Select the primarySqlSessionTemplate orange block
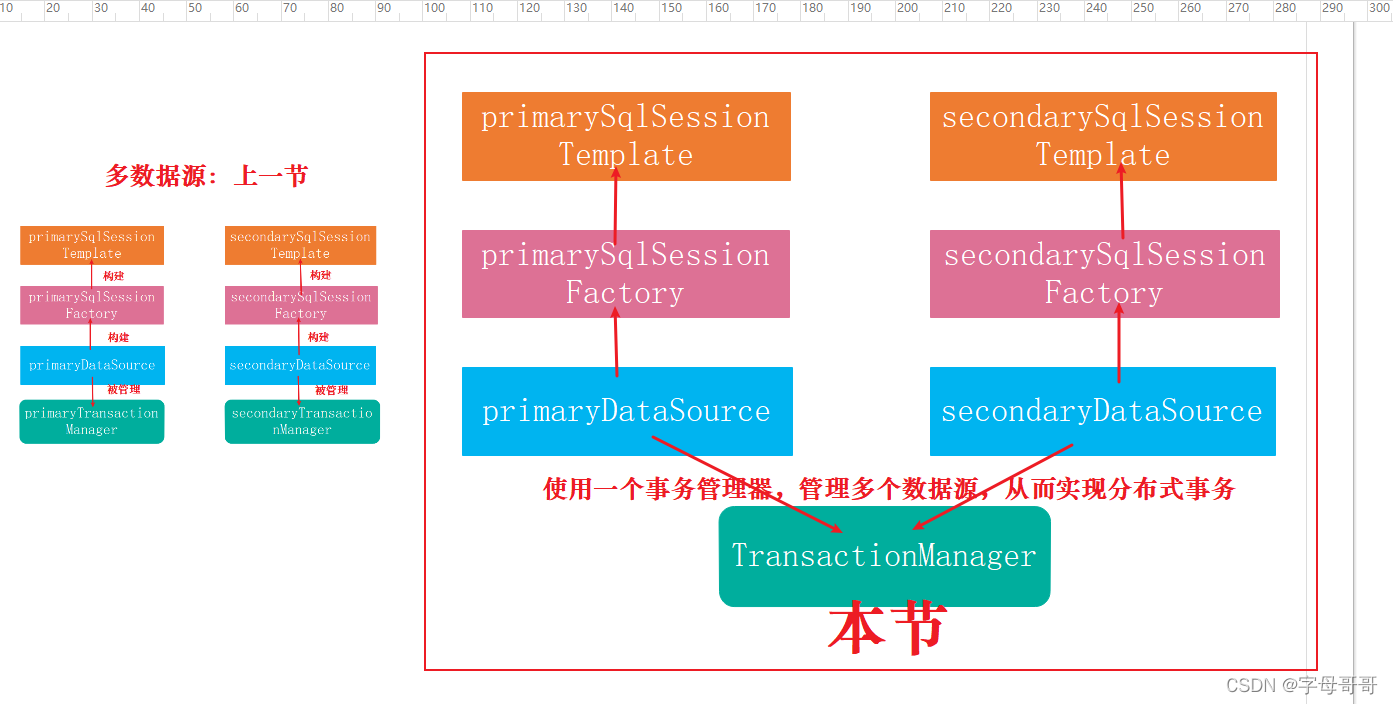Screen dimensions: 1393x704 tap(625, 136)
